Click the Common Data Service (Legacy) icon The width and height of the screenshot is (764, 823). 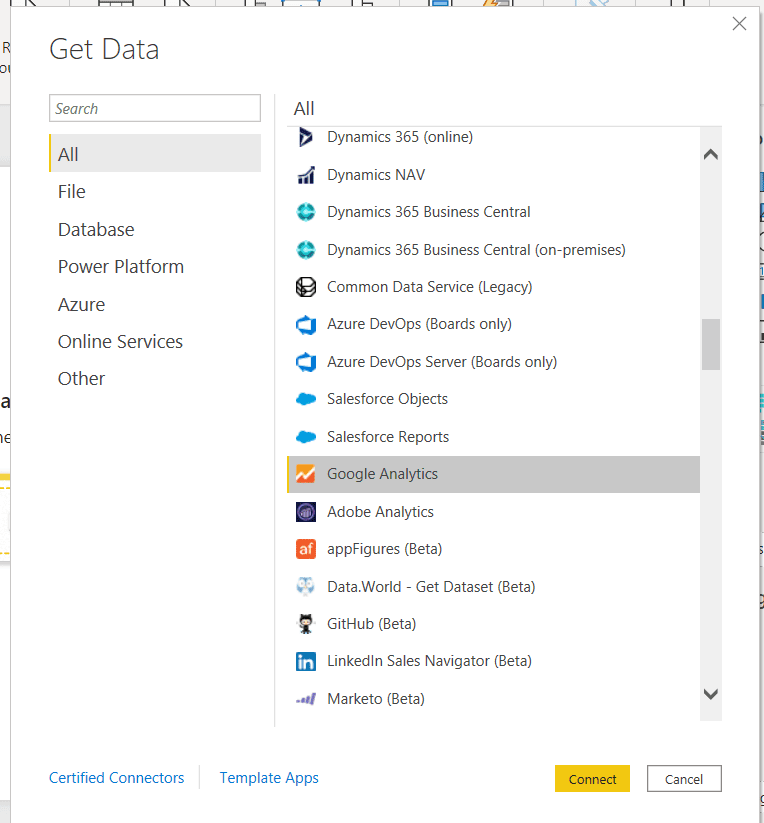click(306, 287)
